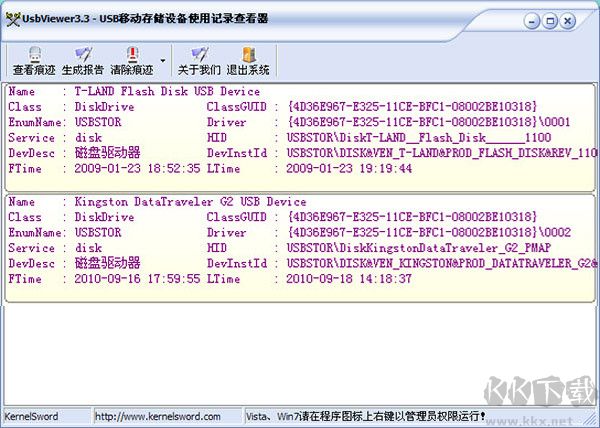Click the DiskDrive class in Kingston record

click(104, 217)
